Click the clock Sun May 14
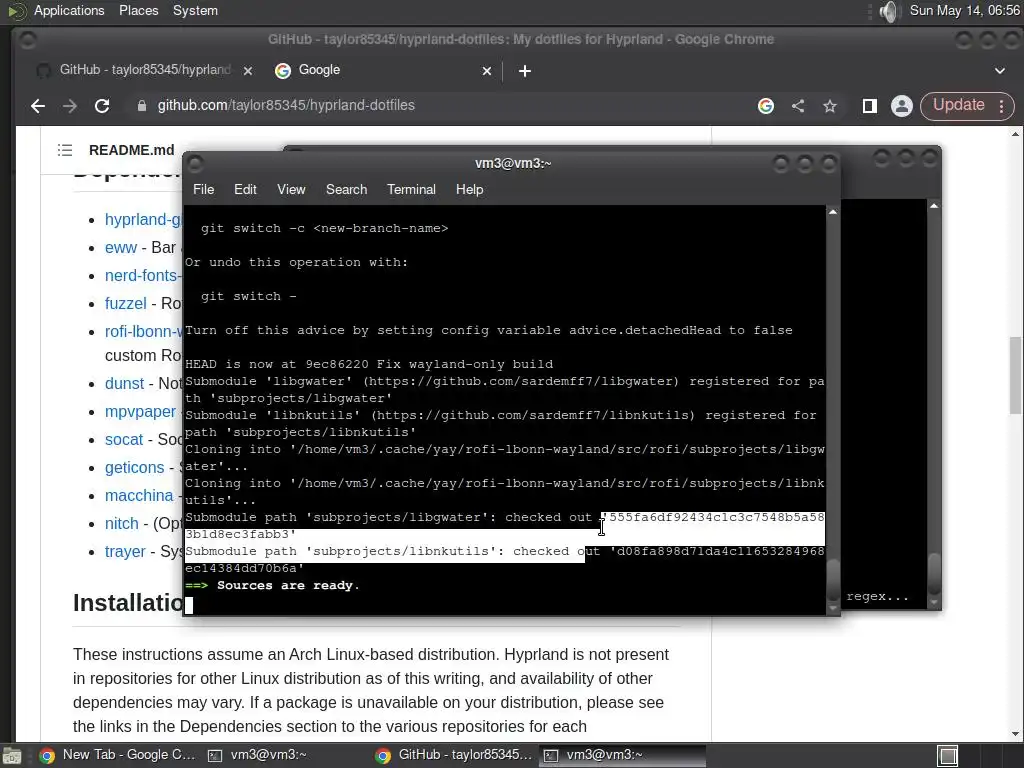 (965, 10)
